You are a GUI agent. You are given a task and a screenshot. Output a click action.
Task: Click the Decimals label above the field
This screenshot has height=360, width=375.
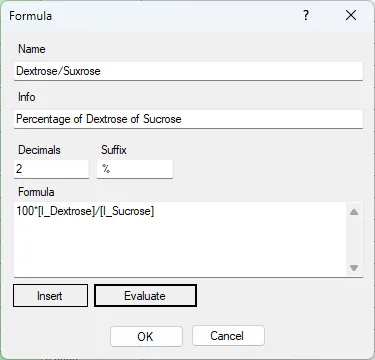[x=39, y=150]
